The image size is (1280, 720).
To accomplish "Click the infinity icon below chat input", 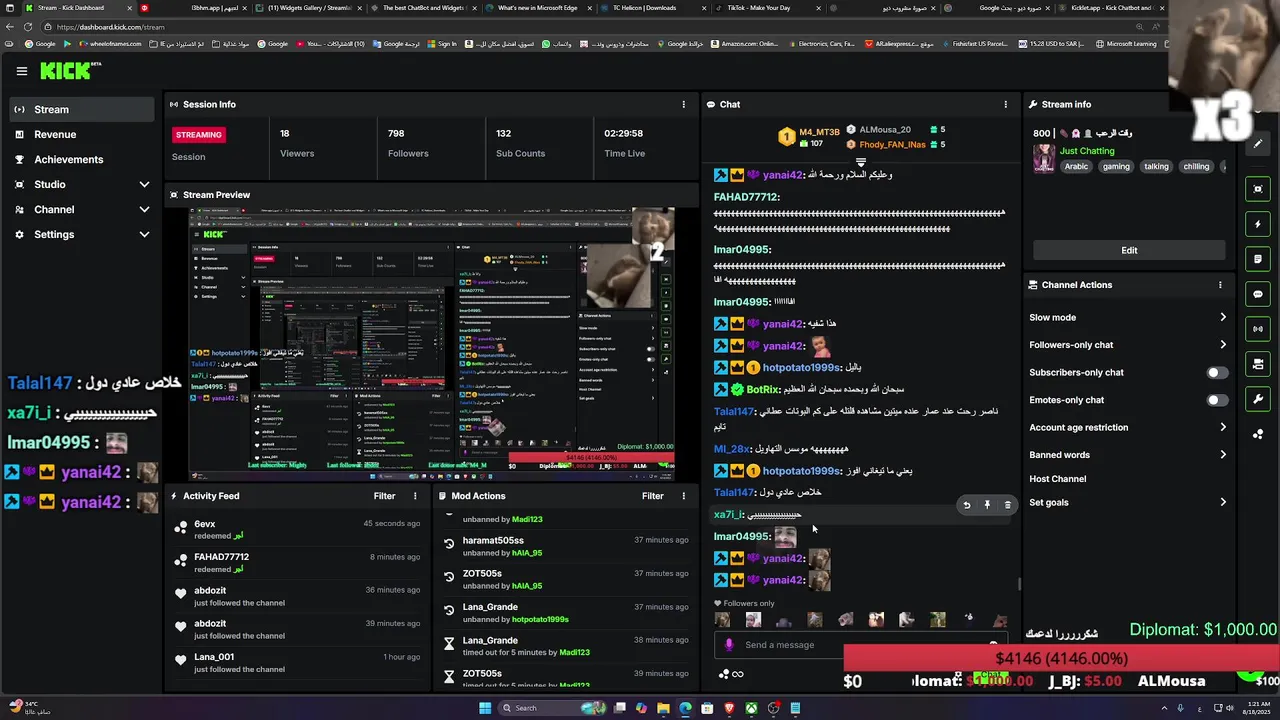I will tap(738, 674).
